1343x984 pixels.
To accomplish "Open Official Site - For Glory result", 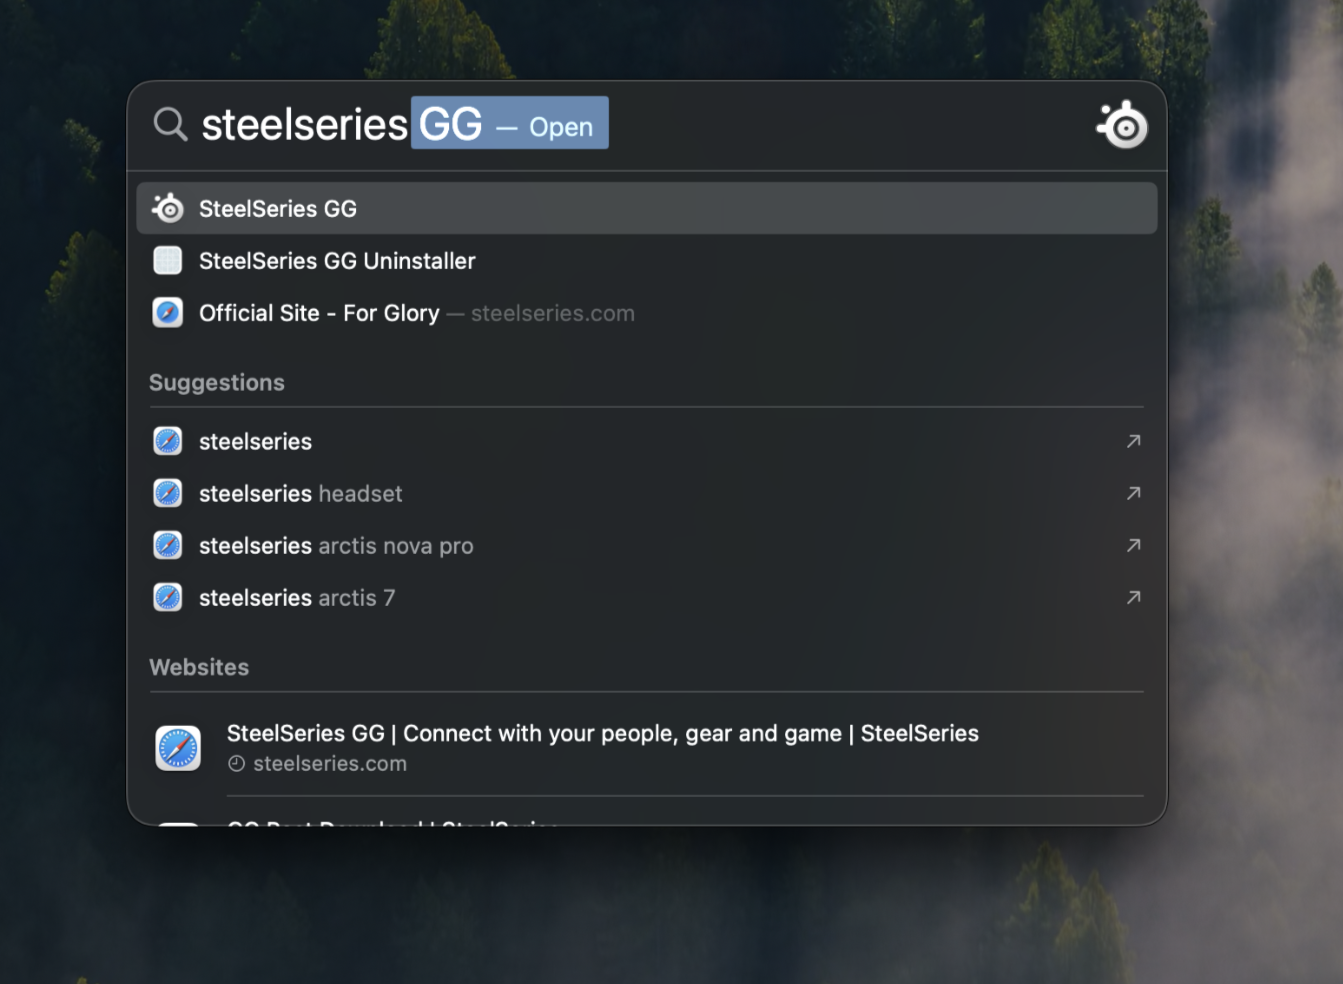I will 646,313.
